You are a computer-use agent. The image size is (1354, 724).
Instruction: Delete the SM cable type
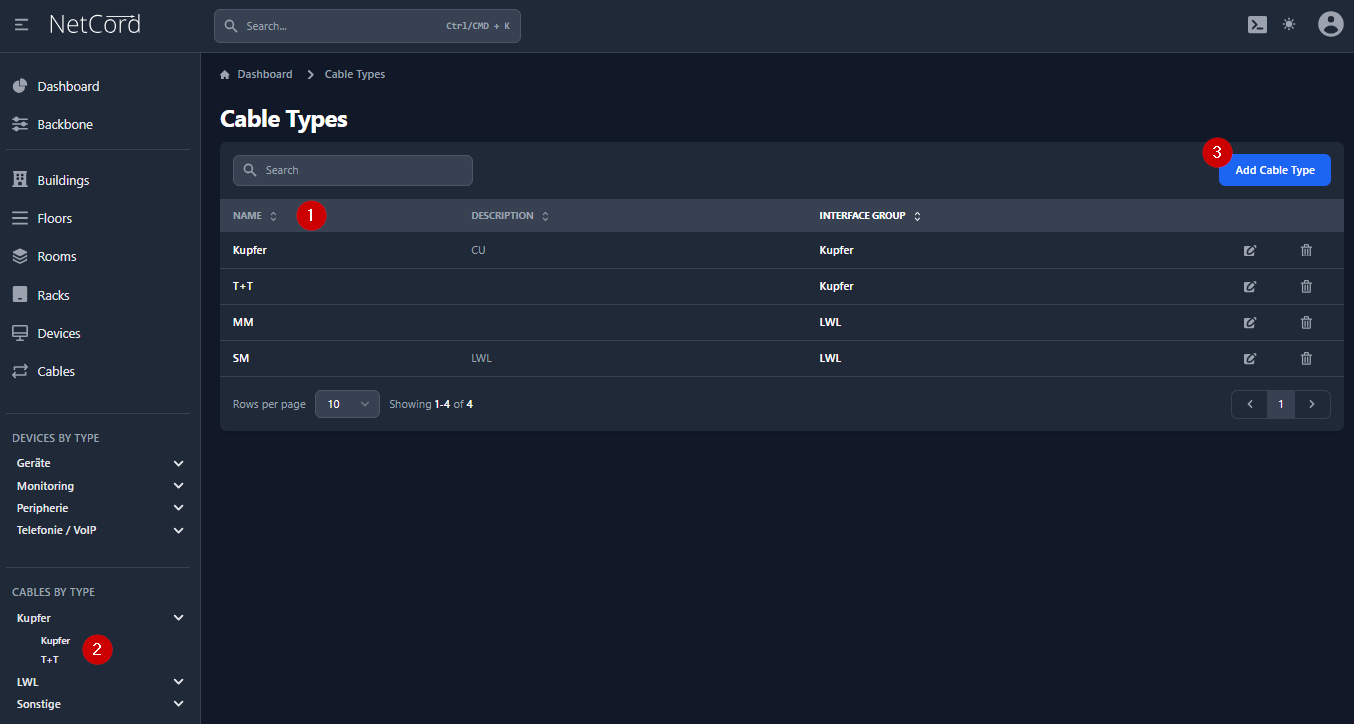coord(1306,358)
